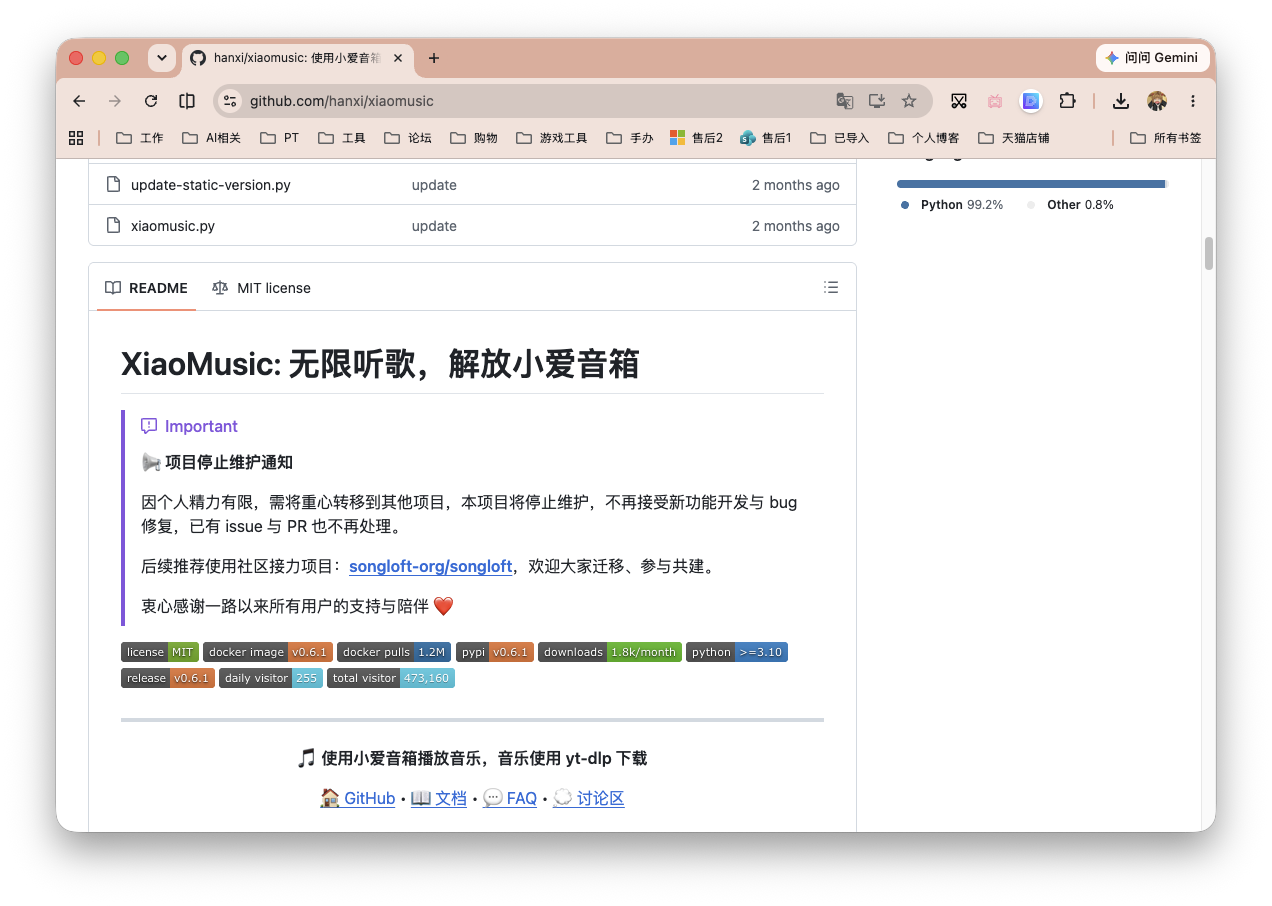Go back to the previous page

79,101
